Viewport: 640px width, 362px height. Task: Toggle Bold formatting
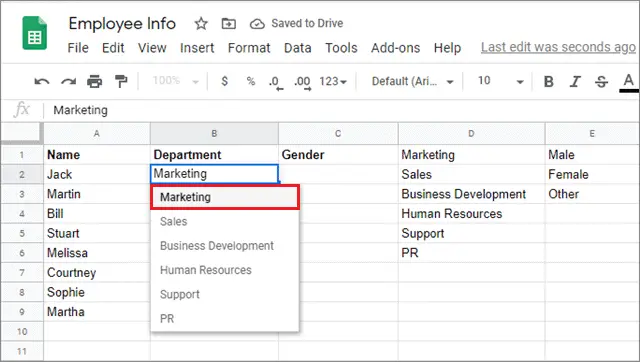(549, 82)
